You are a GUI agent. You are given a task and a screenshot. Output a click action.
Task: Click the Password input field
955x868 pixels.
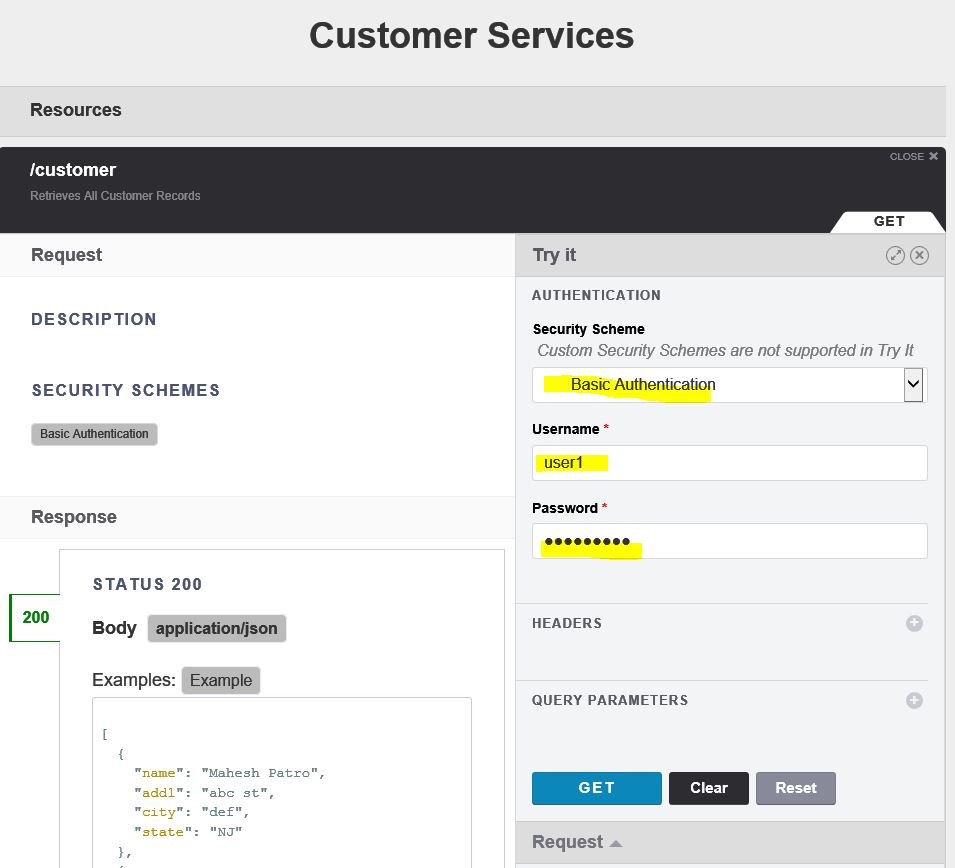tap(729, 541)
